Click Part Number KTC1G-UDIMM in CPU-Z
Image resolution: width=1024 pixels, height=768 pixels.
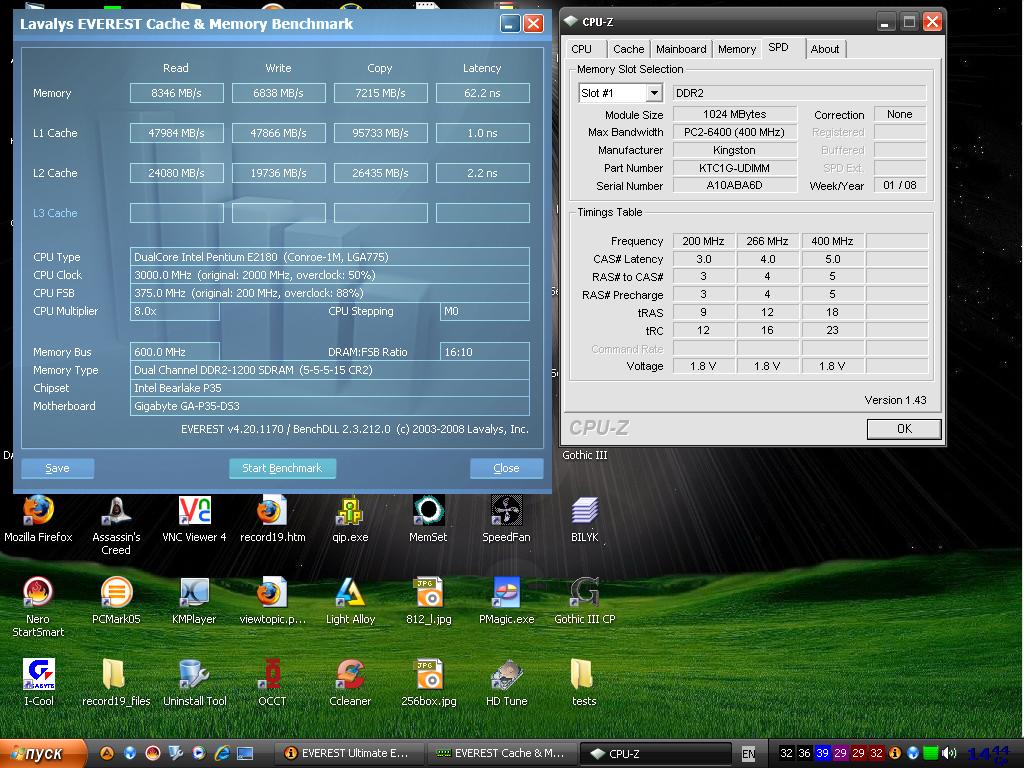pos(734,168)
